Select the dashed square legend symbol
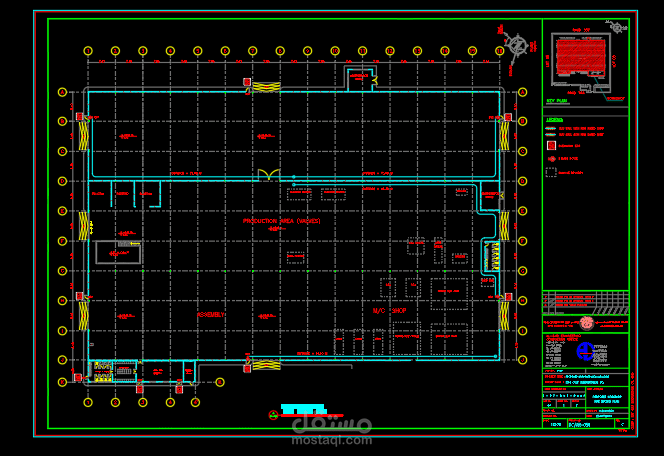Viewport: 664px width, 456px height. coord(551,172)
